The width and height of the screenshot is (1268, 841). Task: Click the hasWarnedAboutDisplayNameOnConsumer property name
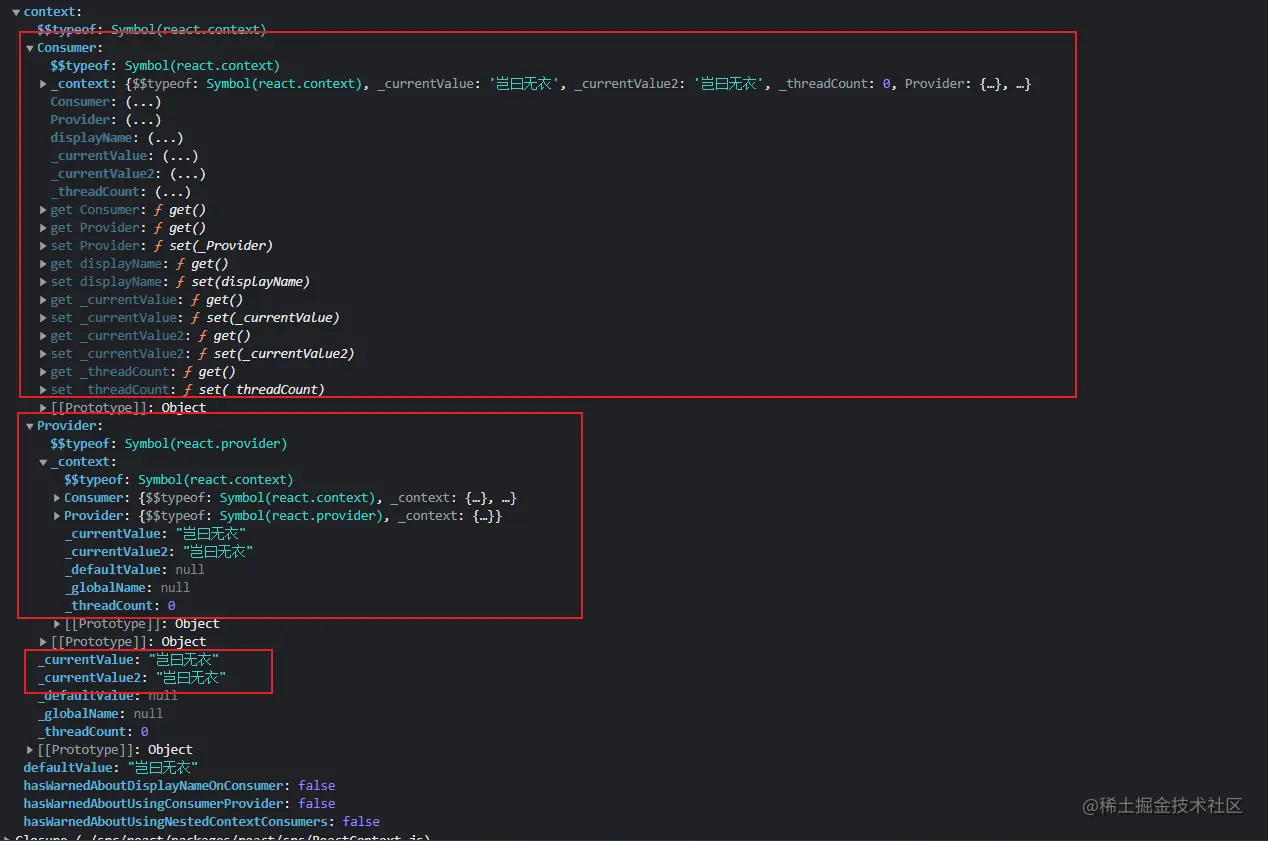(x=155, y=786)
